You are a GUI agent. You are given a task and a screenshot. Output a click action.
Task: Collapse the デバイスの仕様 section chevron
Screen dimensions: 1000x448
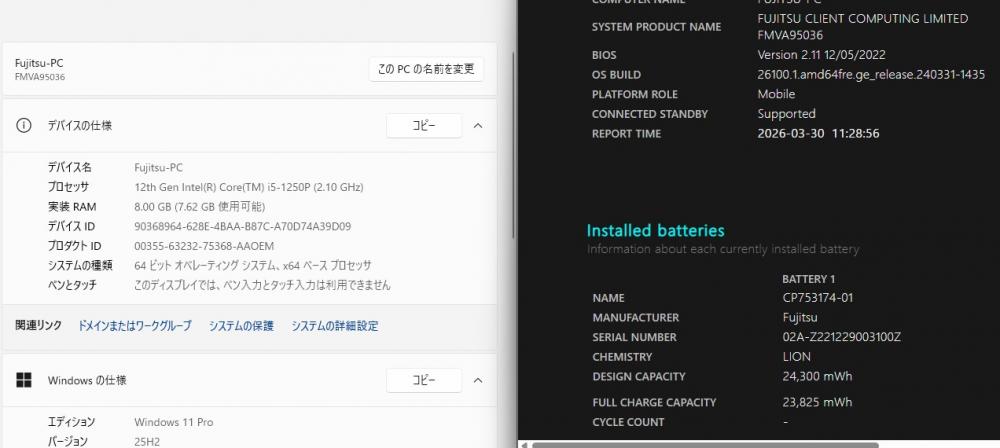point(478,126)
